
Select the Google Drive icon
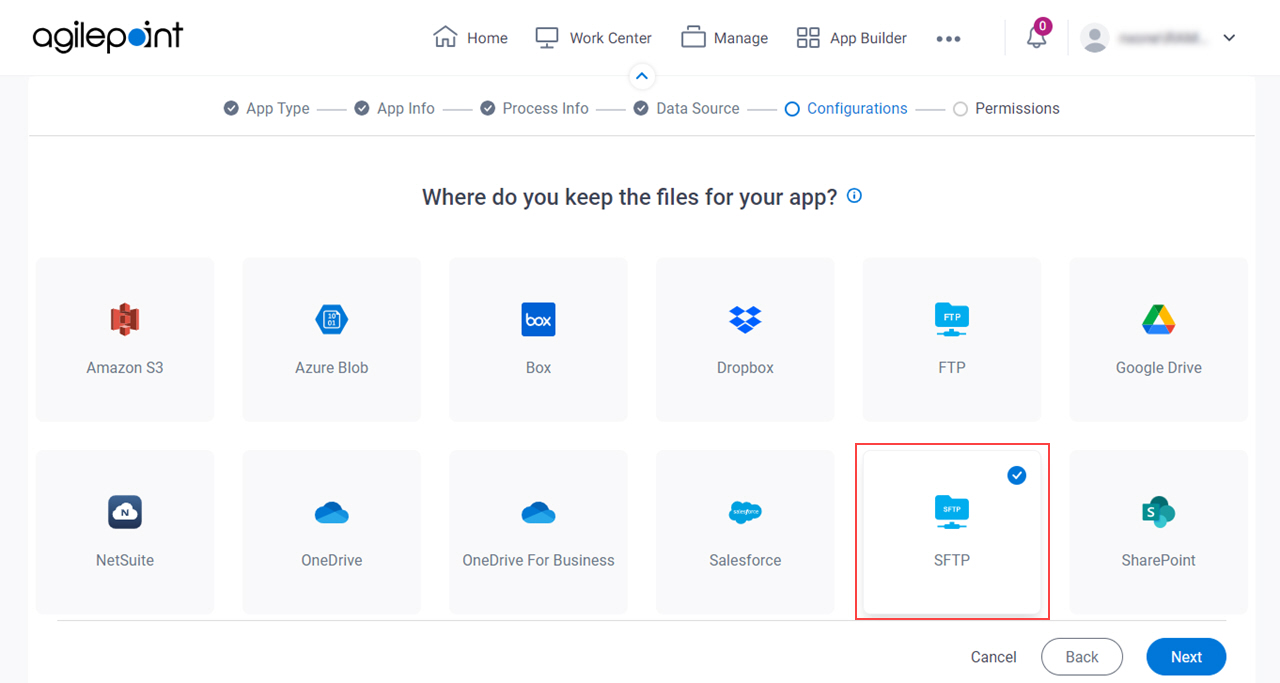point(1159,319)
